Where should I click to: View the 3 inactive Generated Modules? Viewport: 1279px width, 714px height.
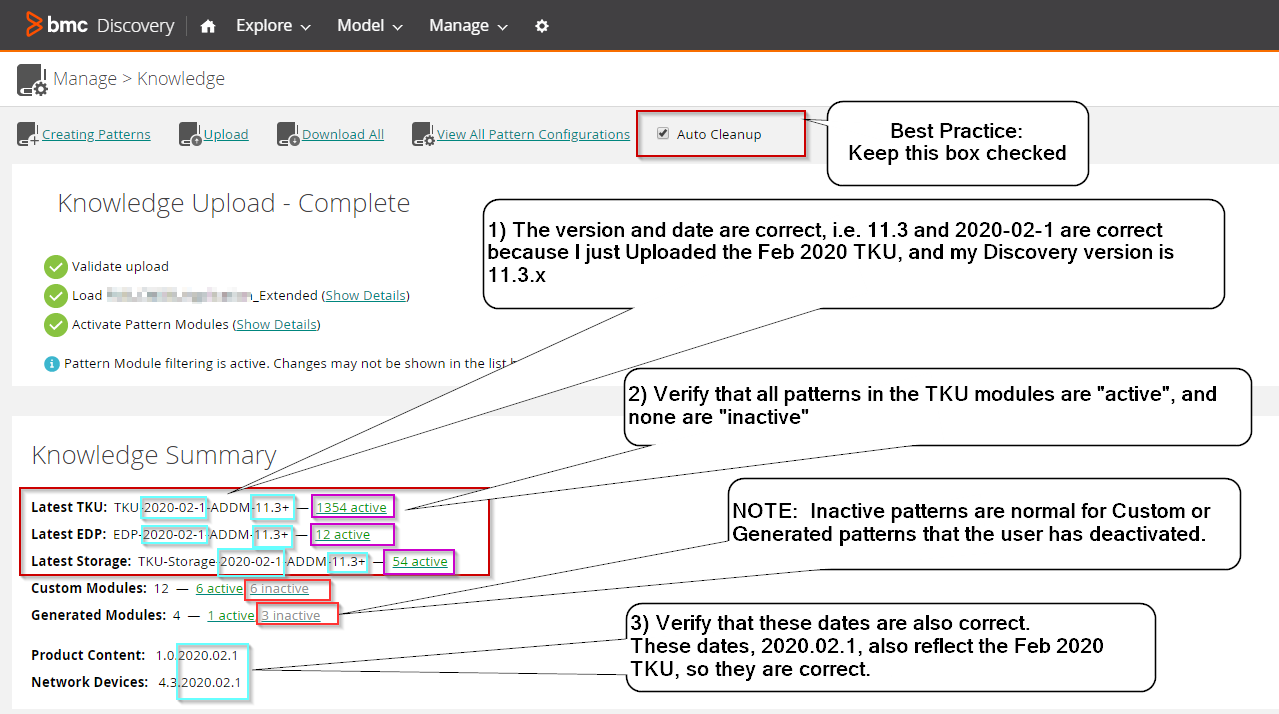[x=291, y=616]
